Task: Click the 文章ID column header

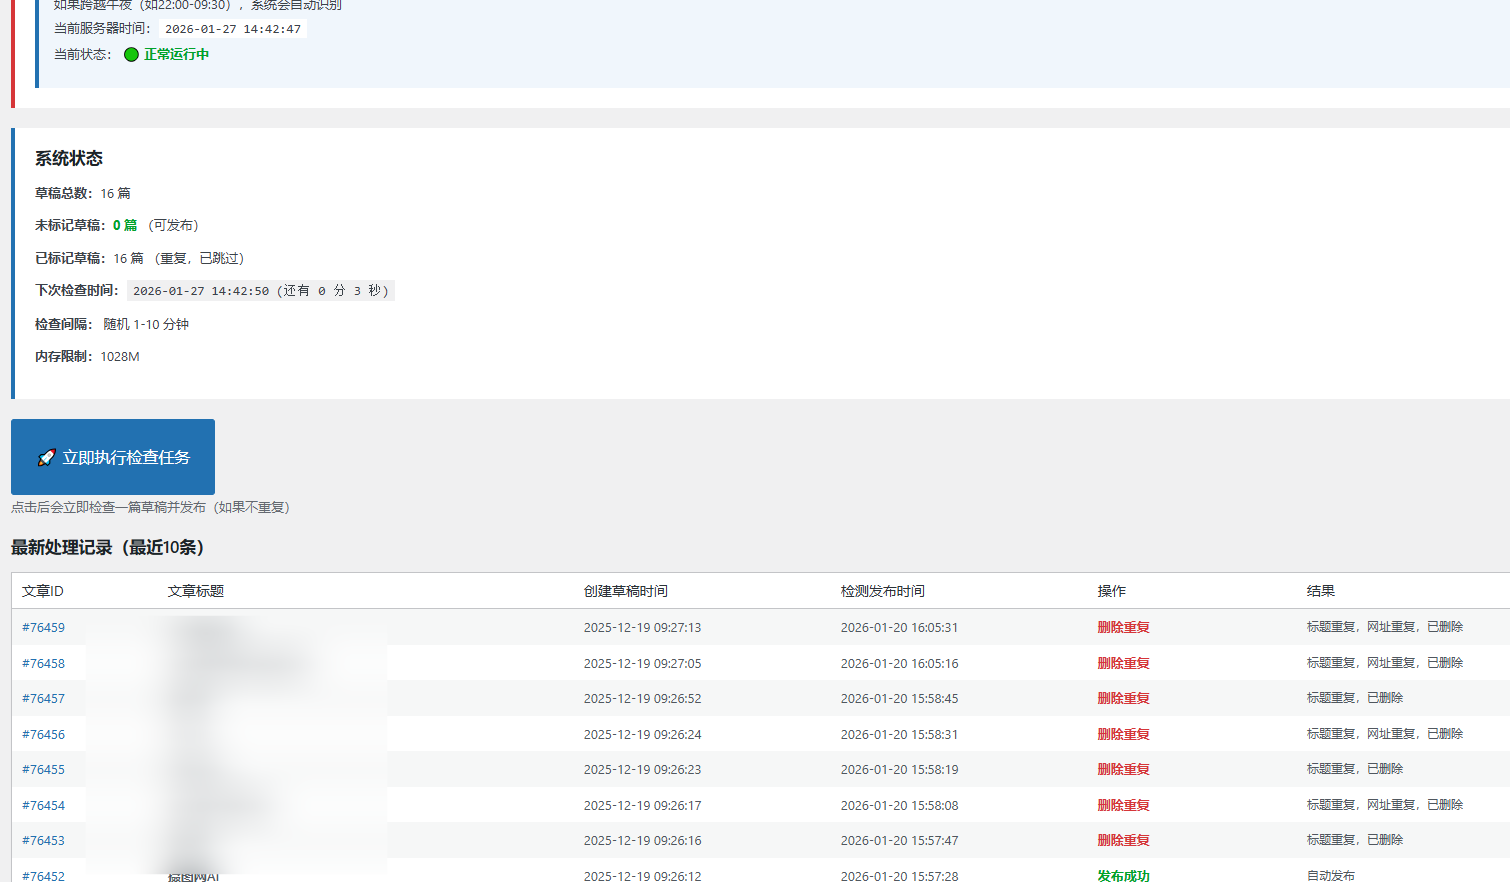Action: pyautogui.click(x=43, y=592)
